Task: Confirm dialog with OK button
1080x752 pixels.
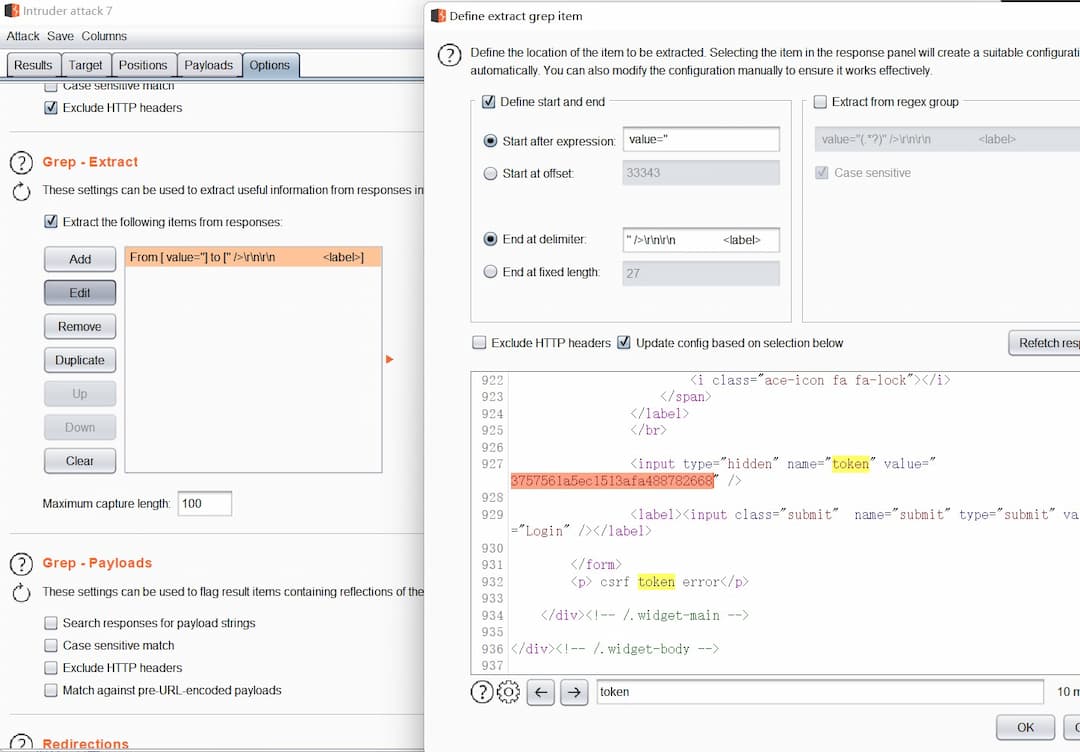Action: click(1025, 727)
